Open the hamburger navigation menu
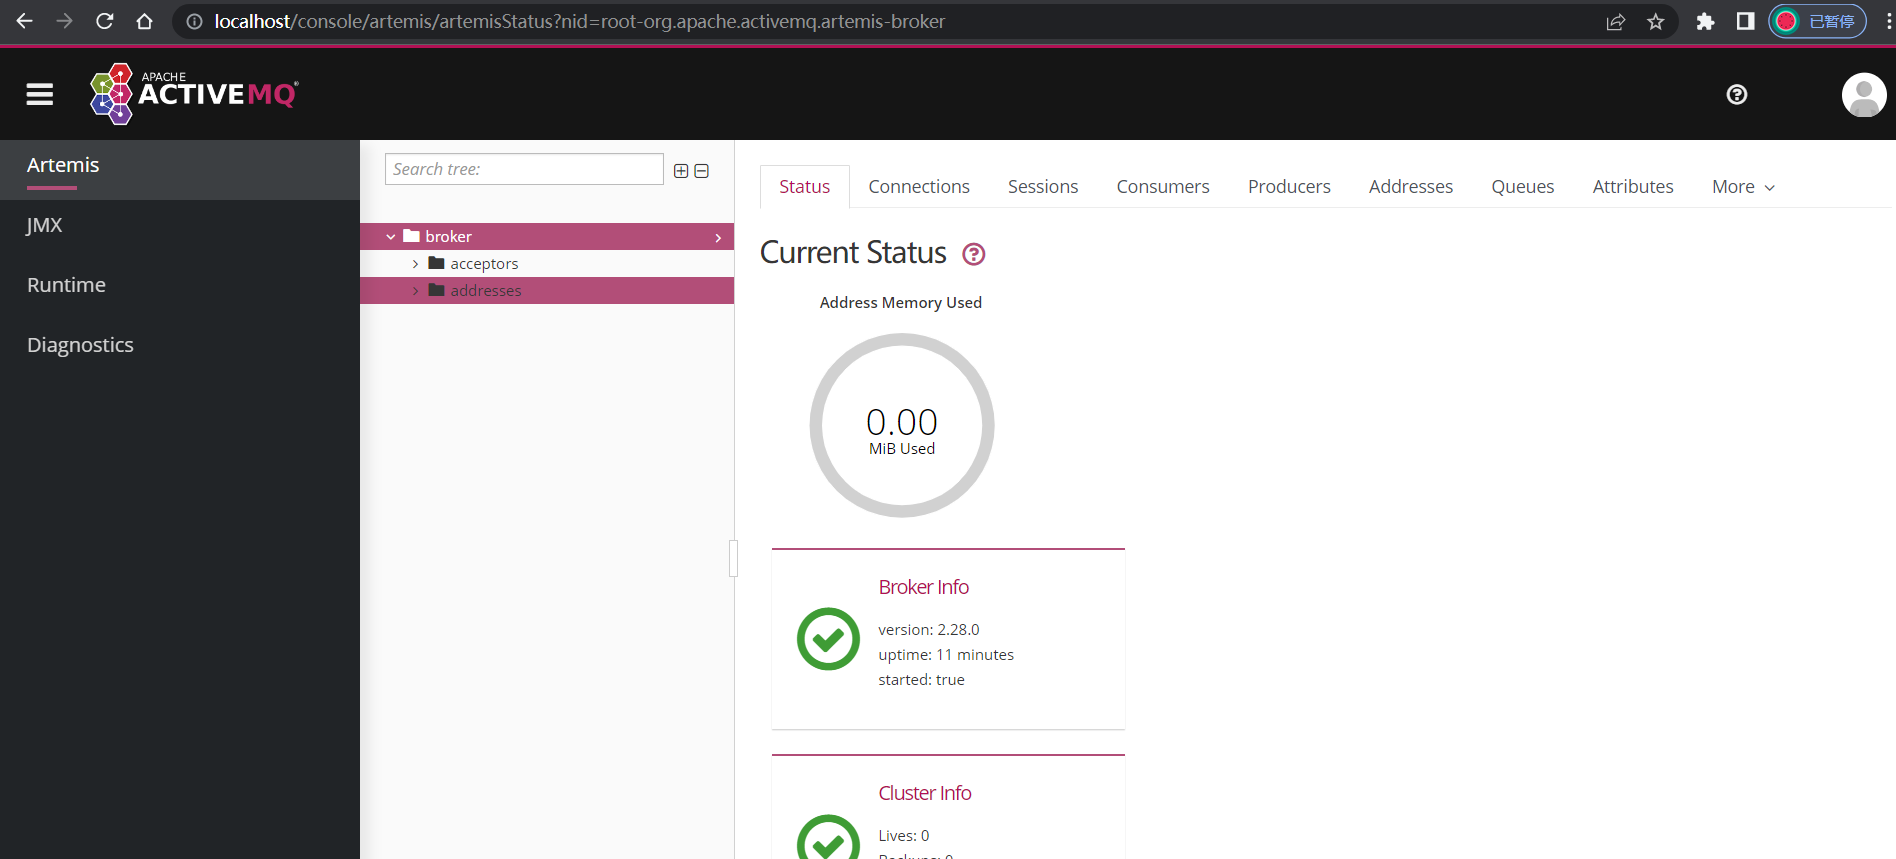The image size is (1896, 859). click(x=40, y=95)
